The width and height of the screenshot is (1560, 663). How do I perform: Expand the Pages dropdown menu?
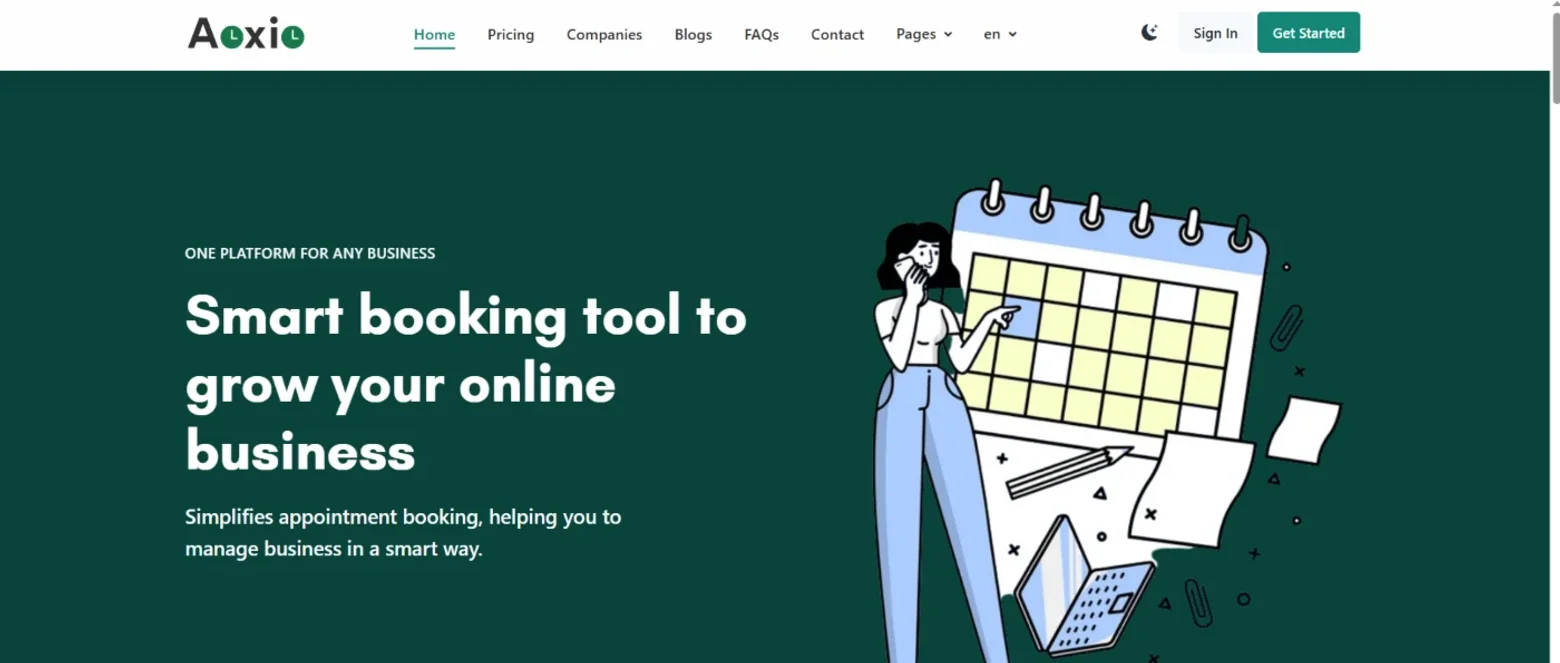[924, 34]
